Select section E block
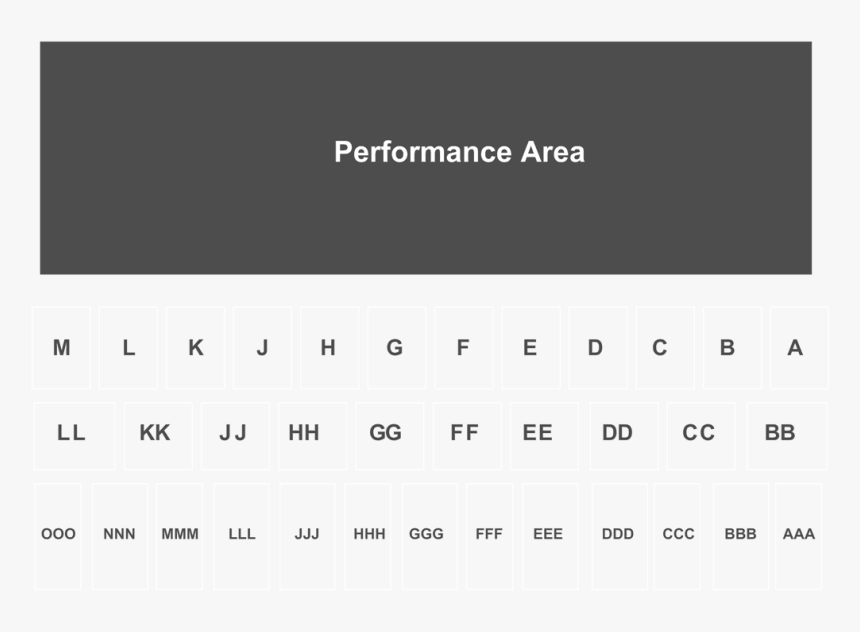 530,348
